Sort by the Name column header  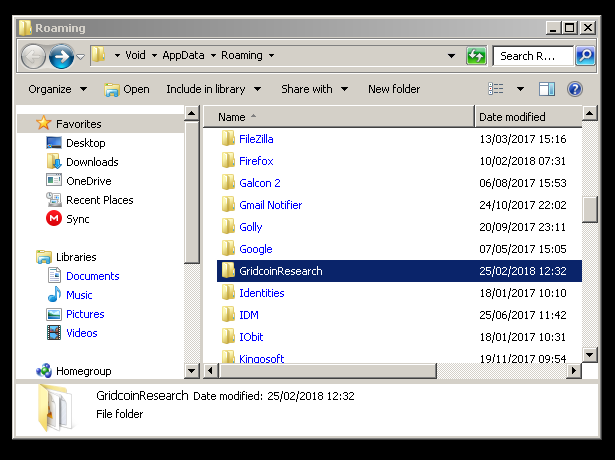338,117
